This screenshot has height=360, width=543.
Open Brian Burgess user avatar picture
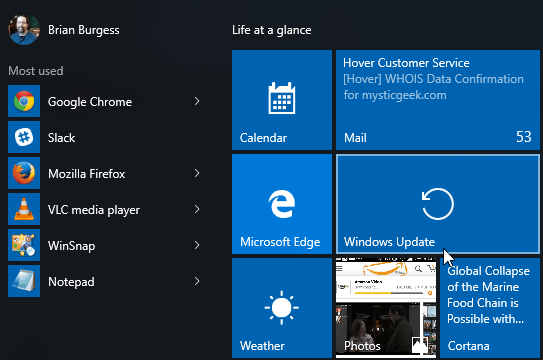(24, 29)
